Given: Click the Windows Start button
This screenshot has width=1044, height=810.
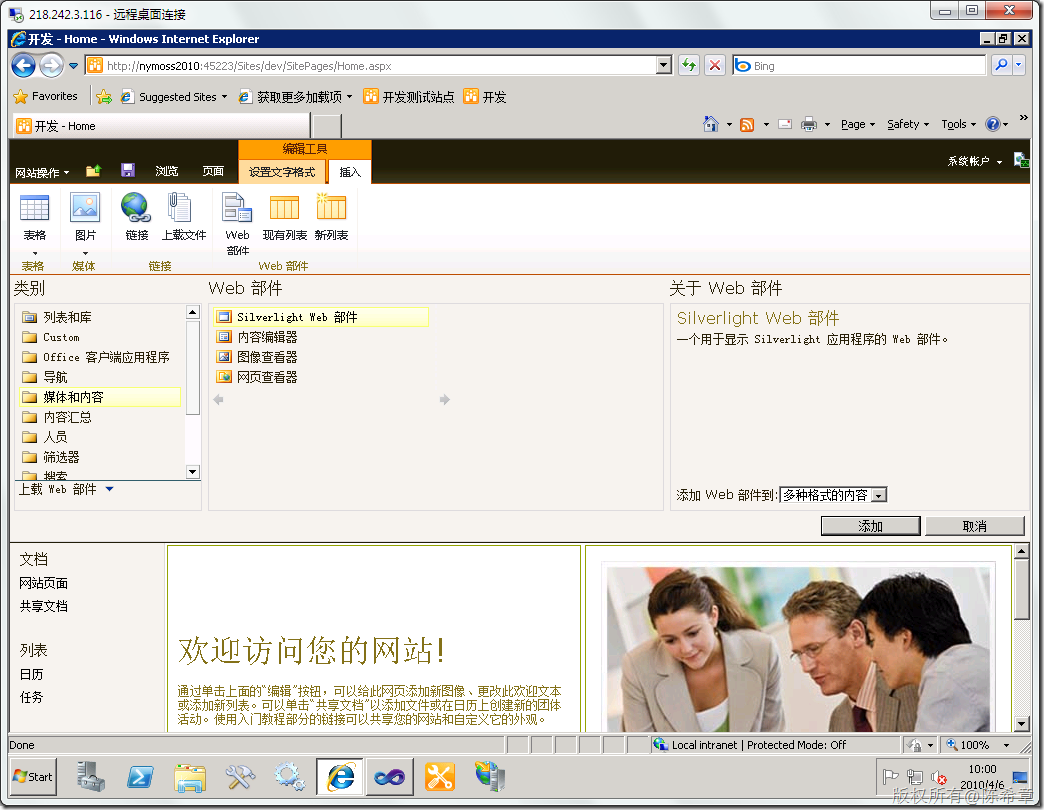Looking at the screenshot, I should coord(33,777).
